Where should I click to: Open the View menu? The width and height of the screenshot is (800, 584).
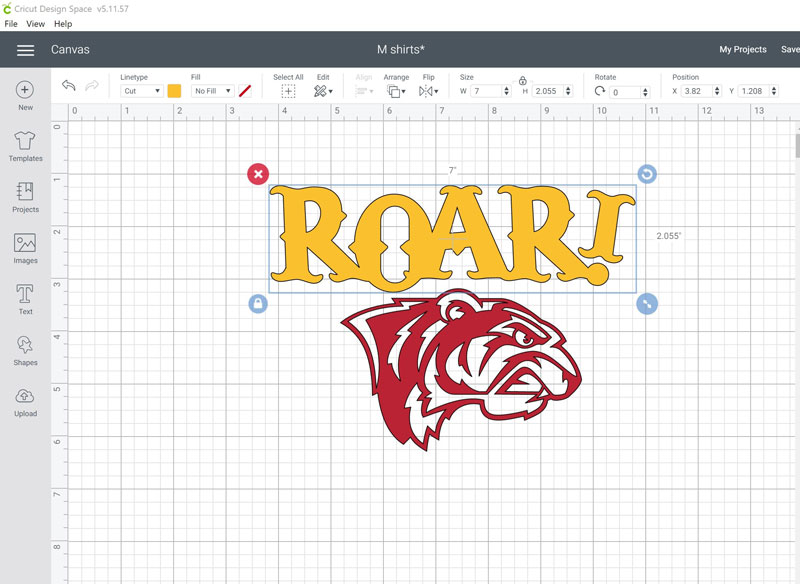[35, 24]
